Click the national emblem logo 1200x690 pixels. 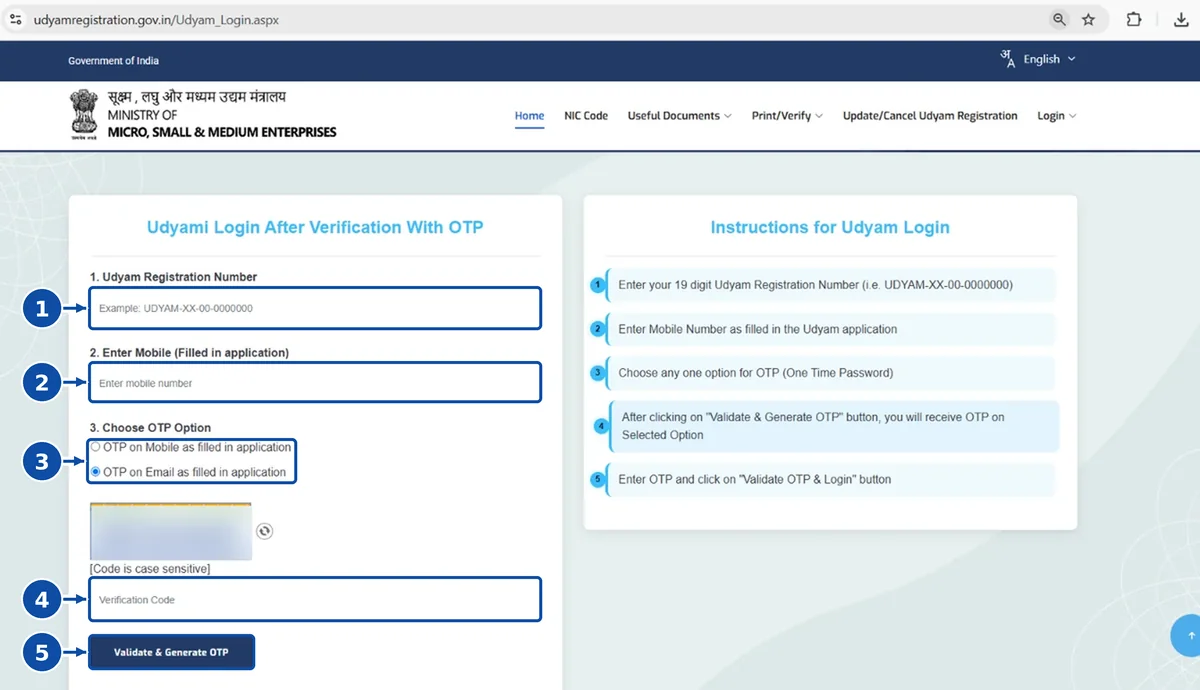[84, 115]
